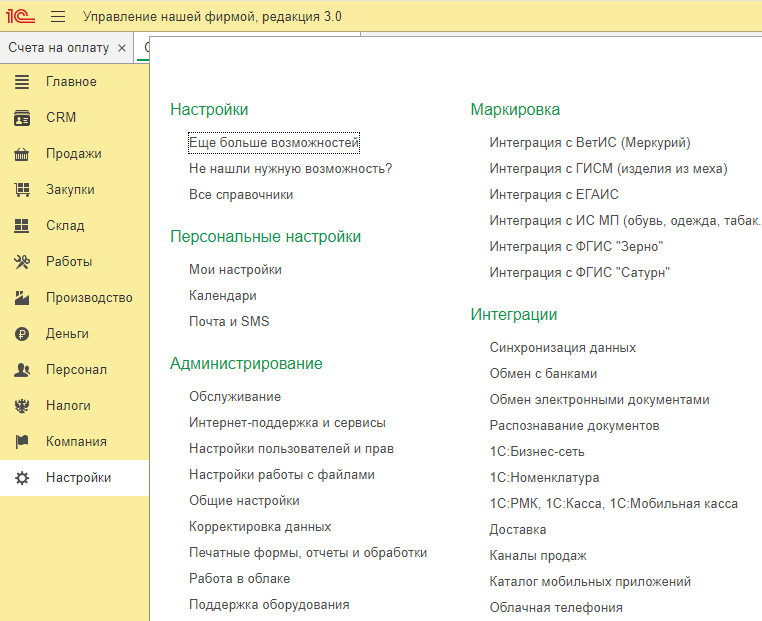The height and width of the screenshot is (621, 762).
Task: Click the Продажи basket icon
Action: pos(22,154)
